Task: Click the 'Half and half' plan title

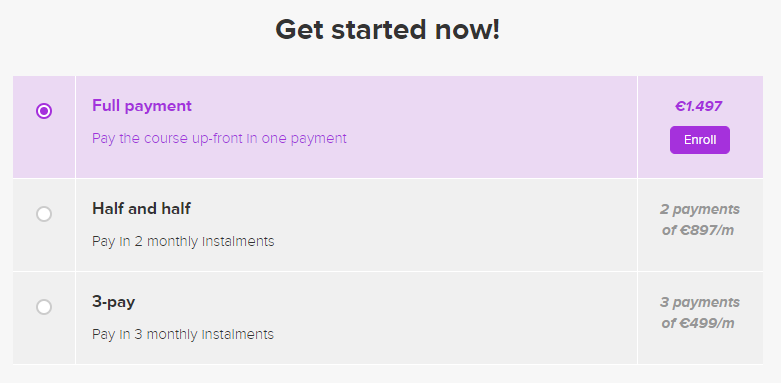Action: click(141, 209)
